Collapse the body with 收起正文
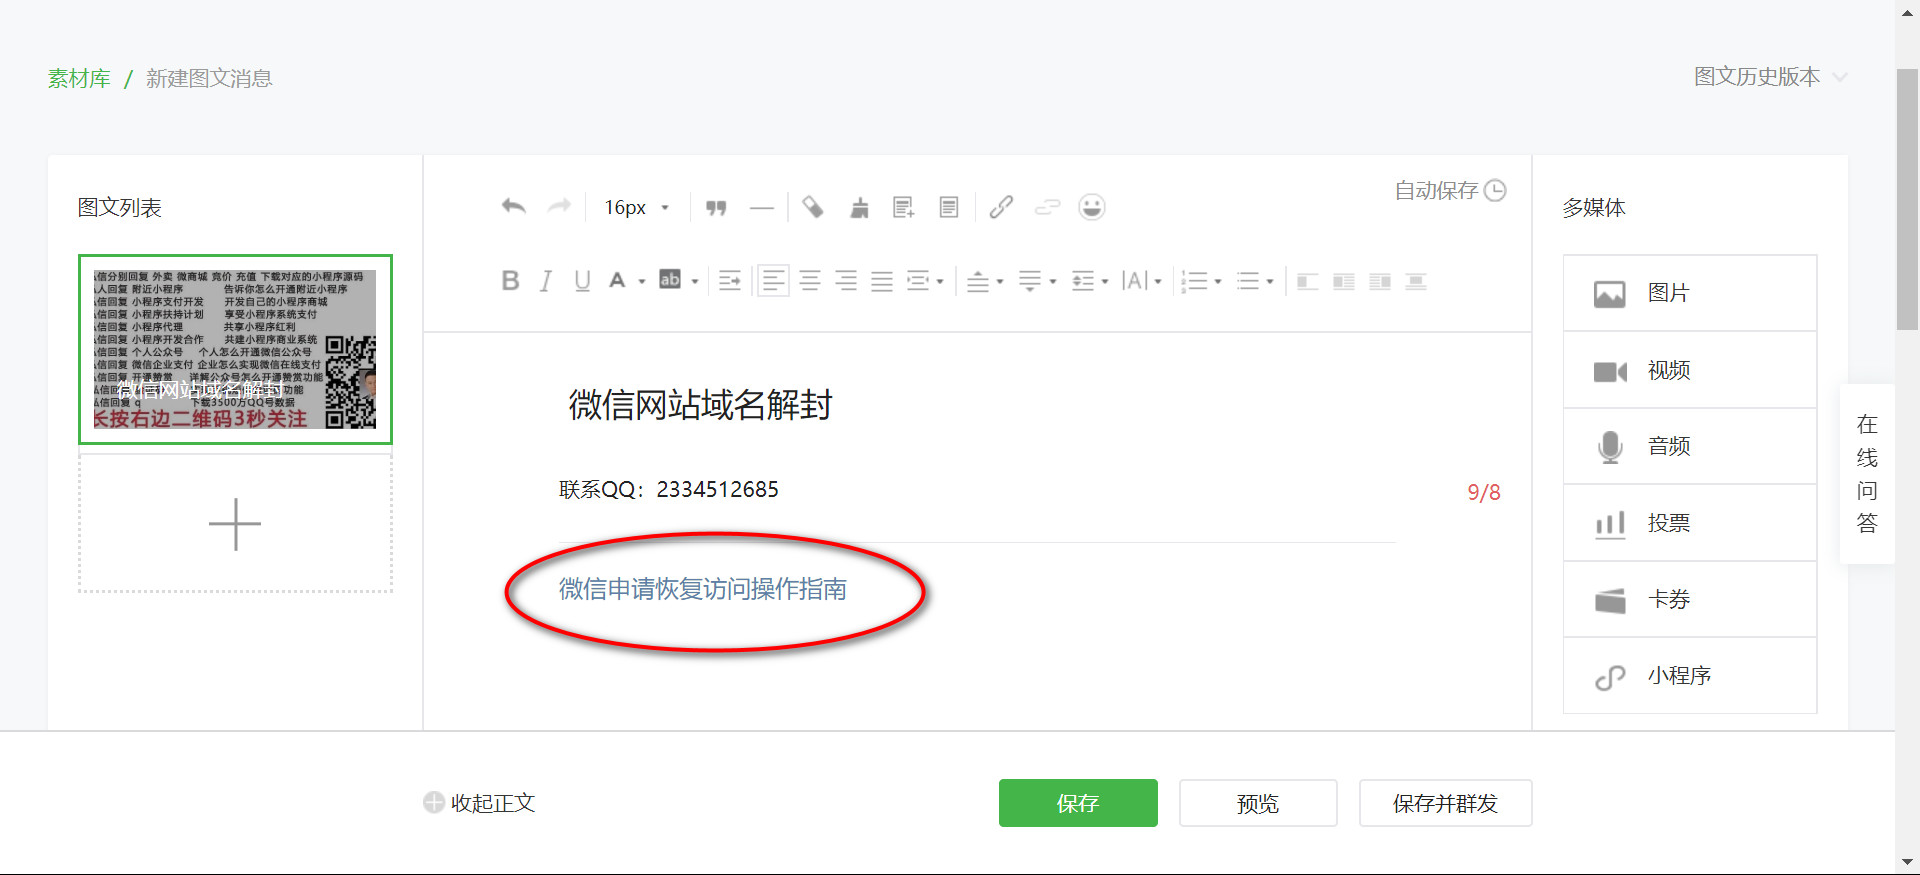1920x875 pixels. click(x=479, y=803)
